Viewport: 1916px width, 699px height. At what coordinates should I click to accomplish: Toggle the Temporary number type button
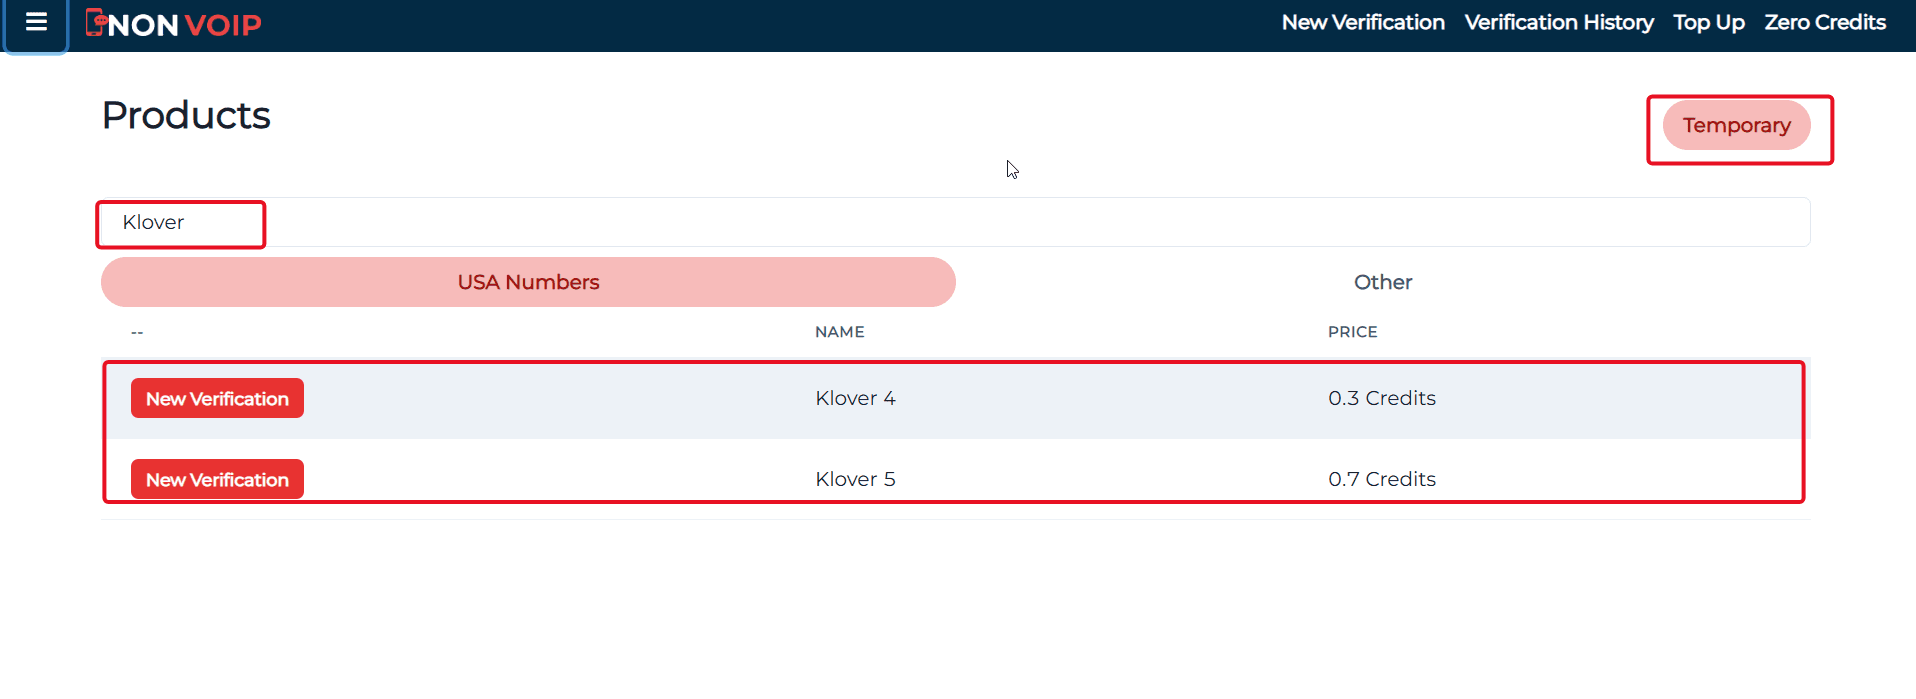pyautogui.click(x=1737, y=126)
